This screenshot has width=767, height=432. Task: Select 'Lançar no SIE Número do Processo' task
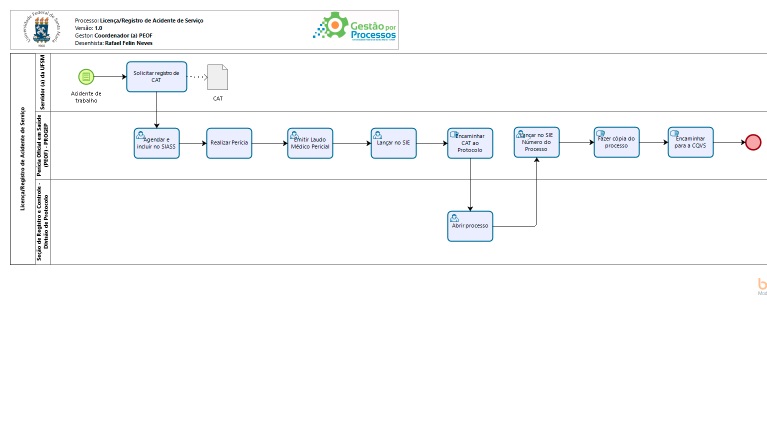coord(536,142)
